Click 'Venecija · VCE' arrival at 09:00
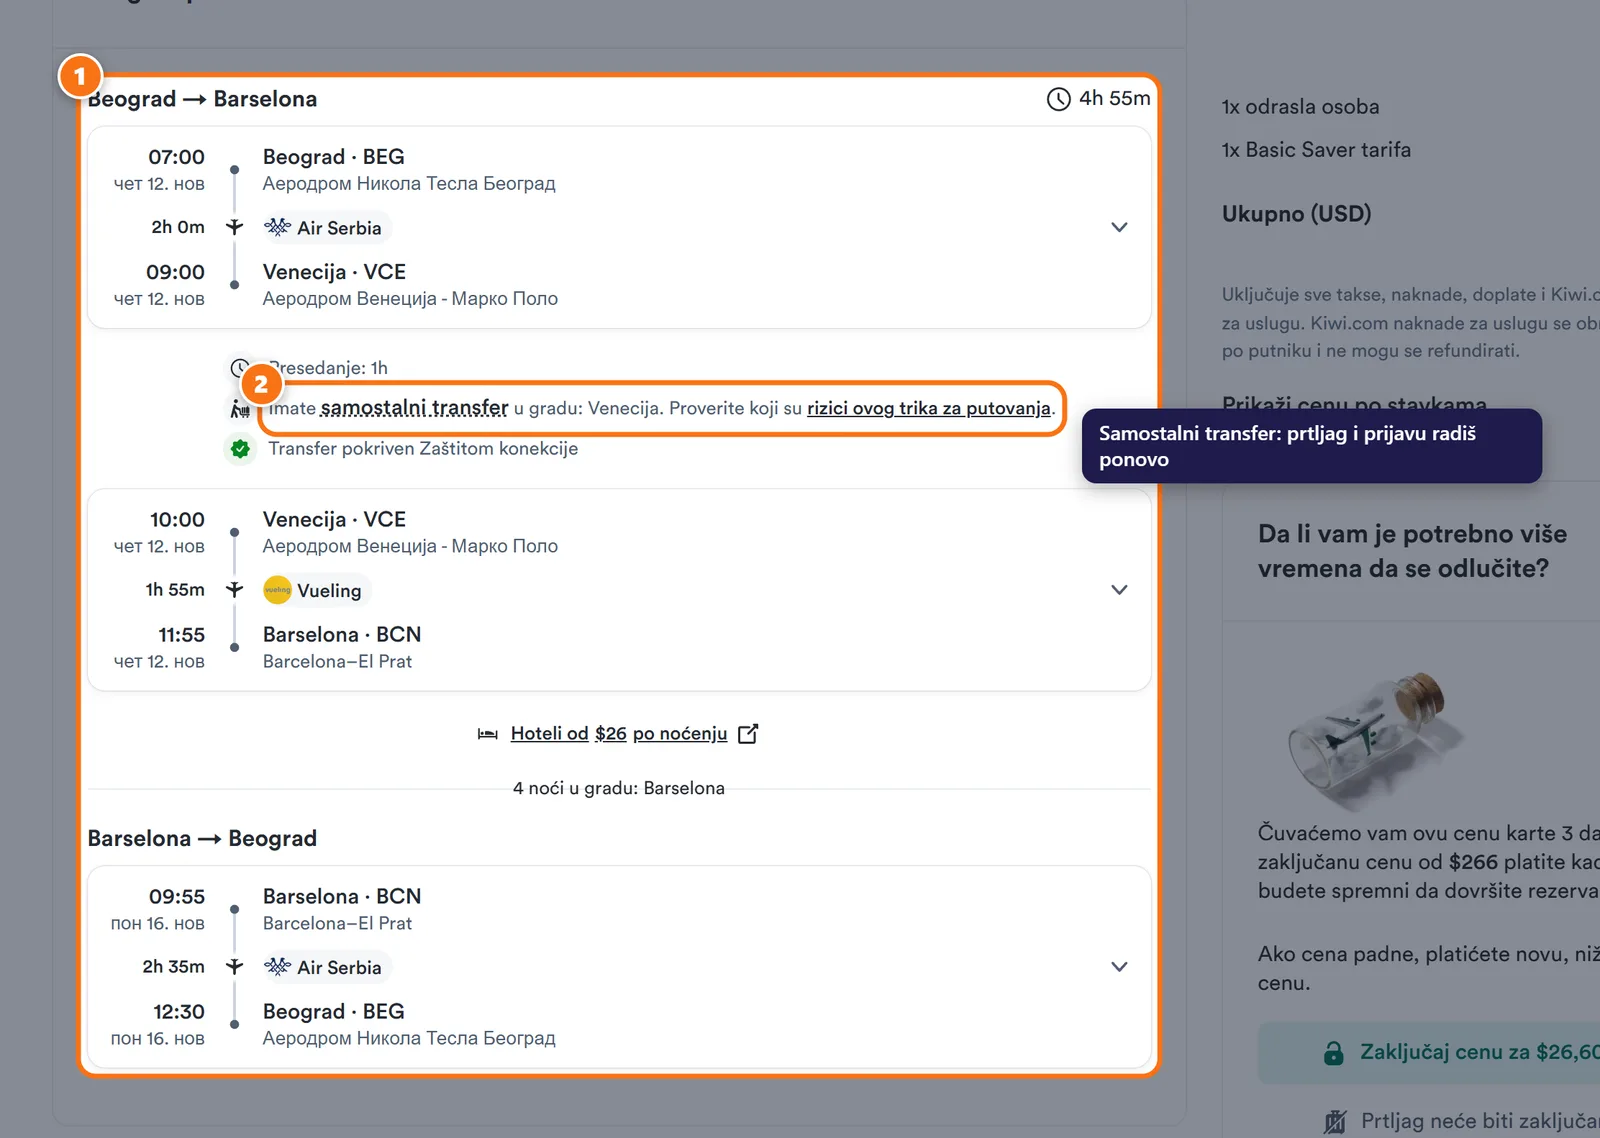 point(334,272)
